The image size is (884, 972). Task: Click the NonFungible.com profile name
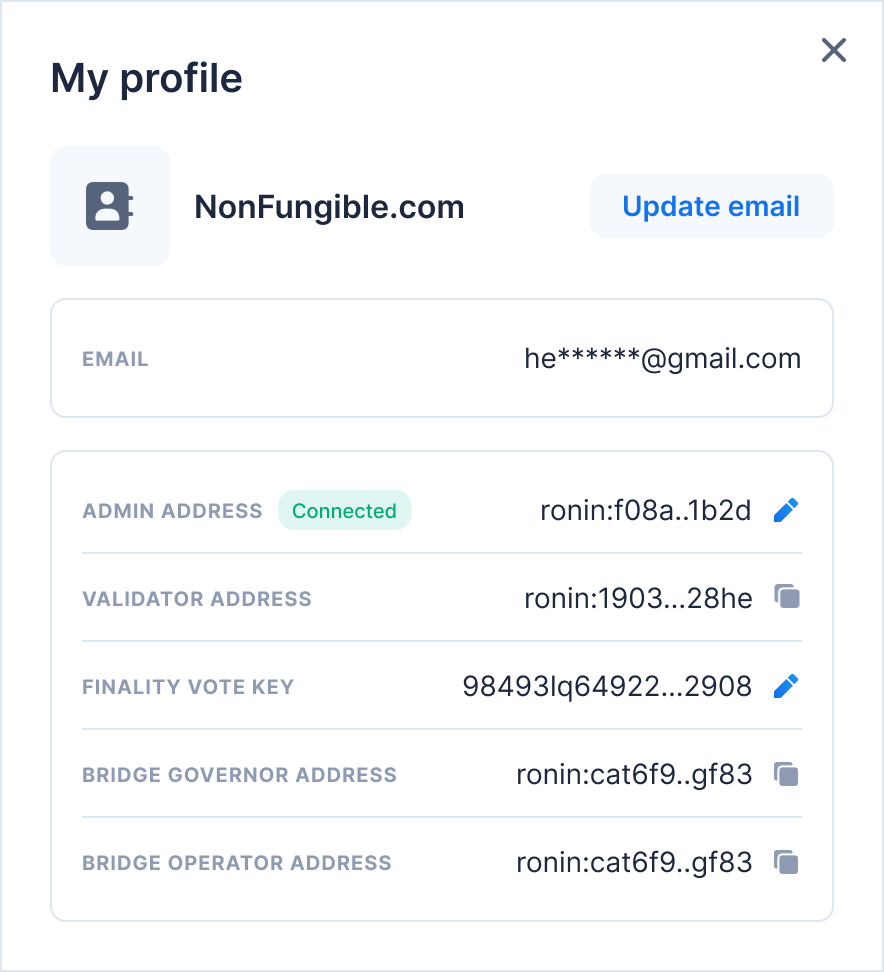click(x=329, y=207)
